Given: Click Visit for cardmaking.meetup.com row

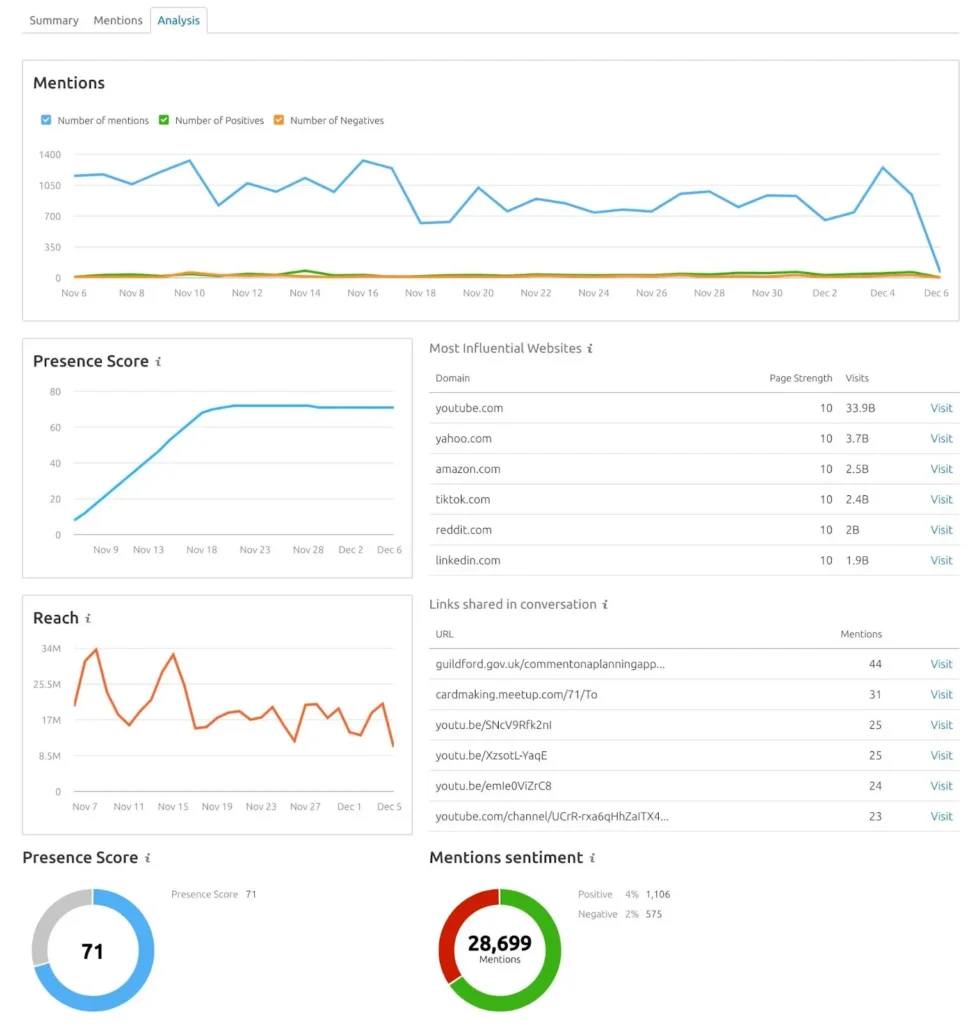Looking at the screenshot, I should pos(941,695).
